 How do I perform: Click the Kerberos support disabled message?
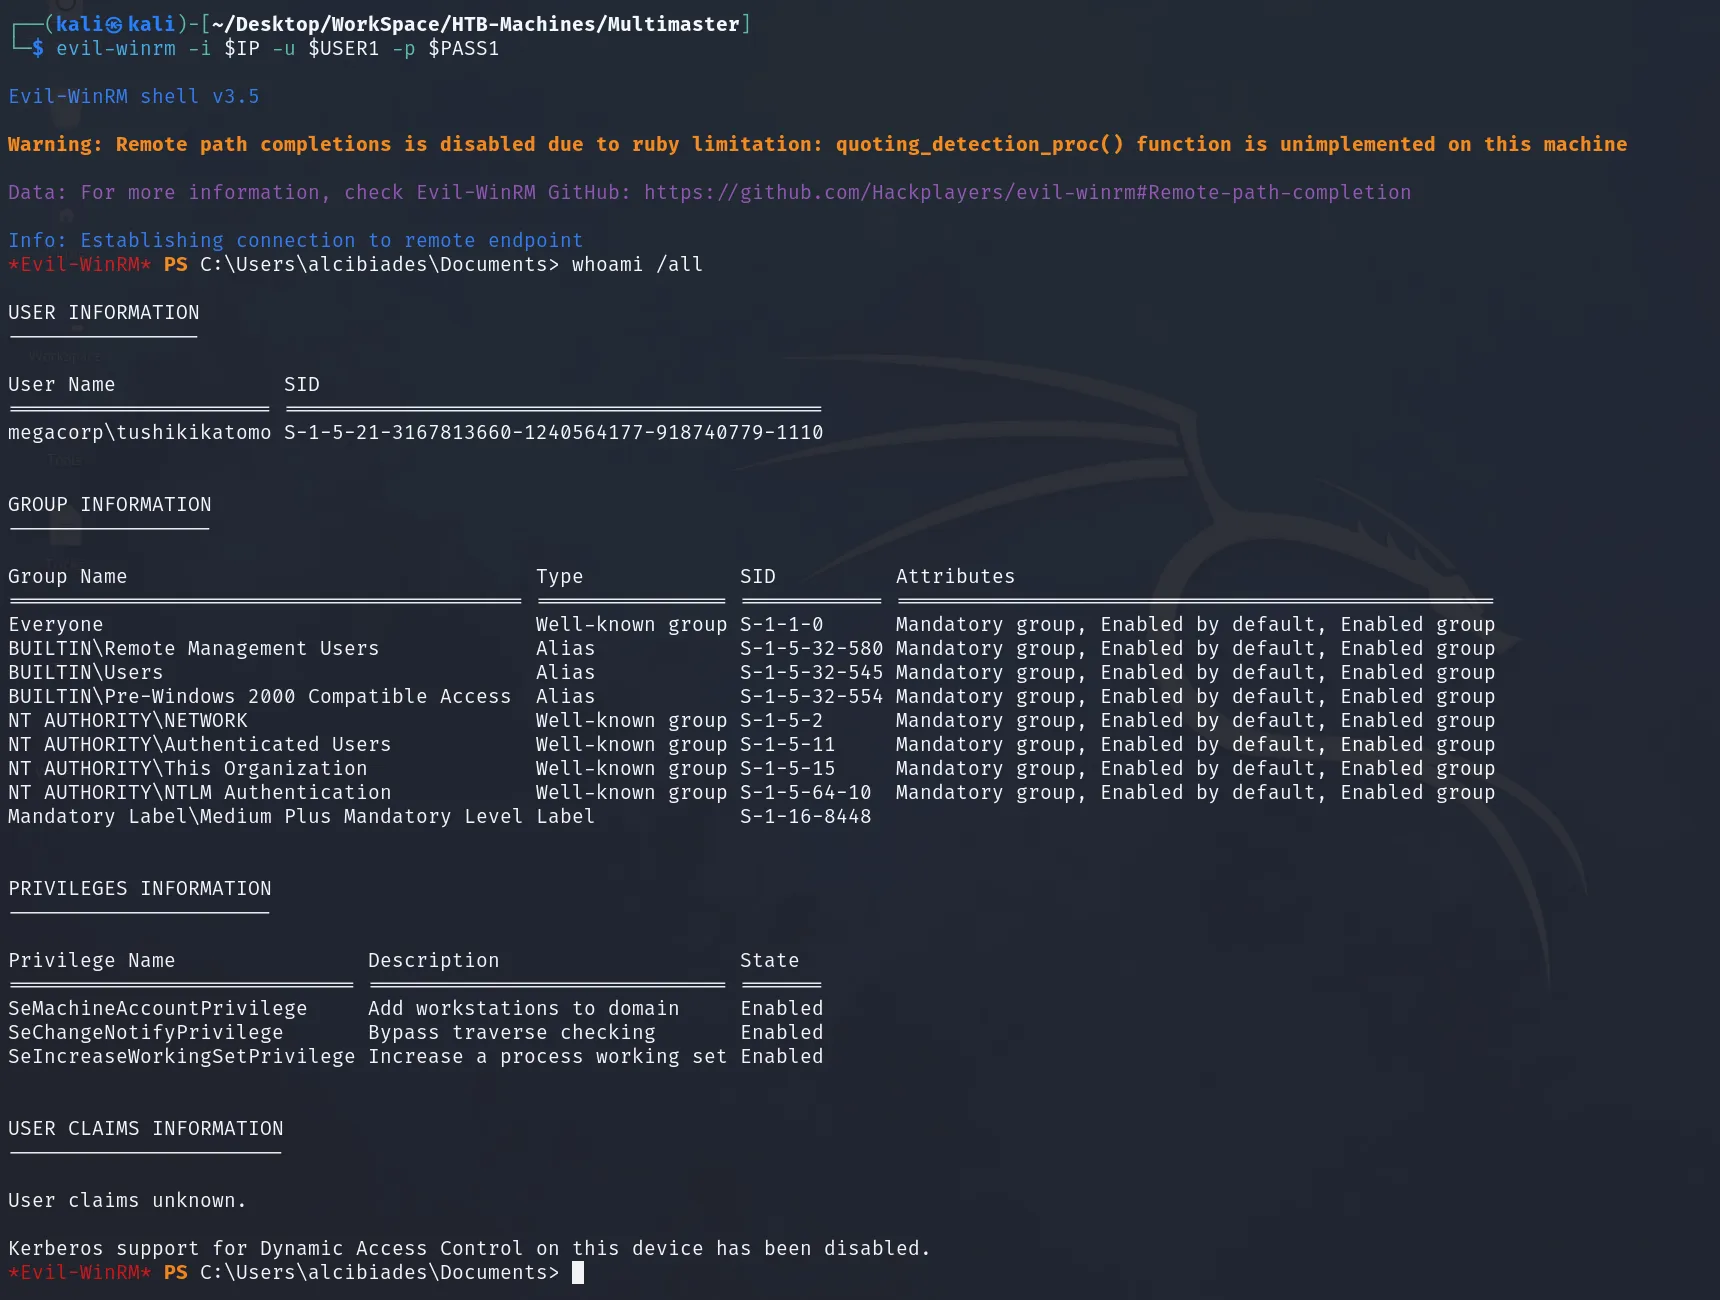tap(470, 1248)
